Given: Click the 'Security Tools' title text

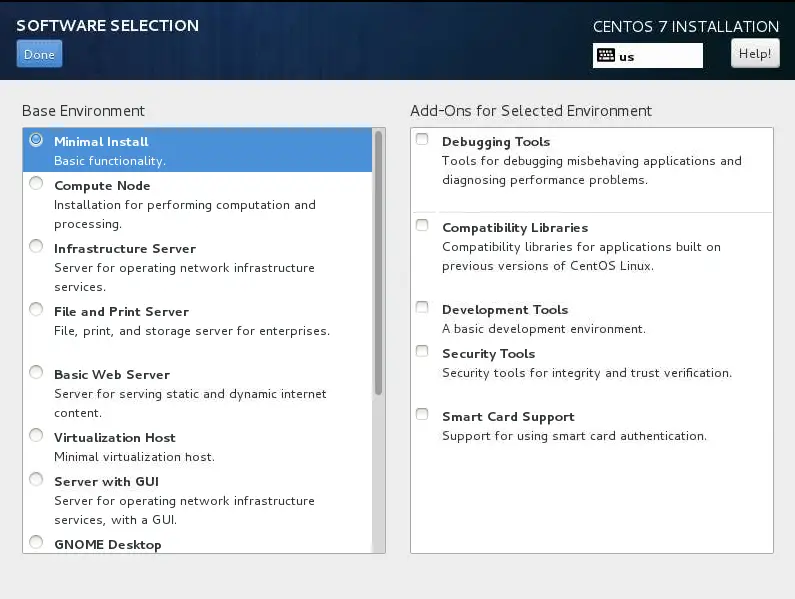Looking at the screenshot, I should coord(488,354).
